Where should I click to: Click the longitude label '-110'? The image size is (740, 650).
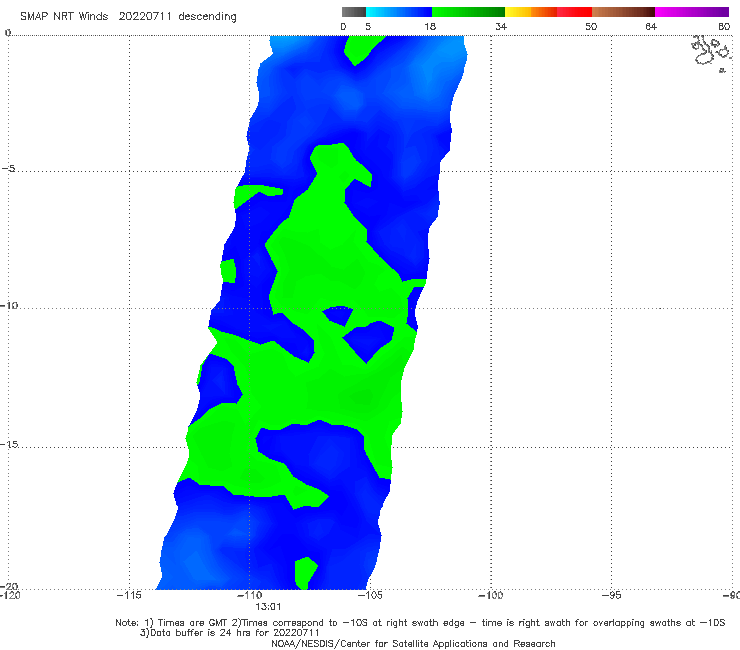point(249,595)
